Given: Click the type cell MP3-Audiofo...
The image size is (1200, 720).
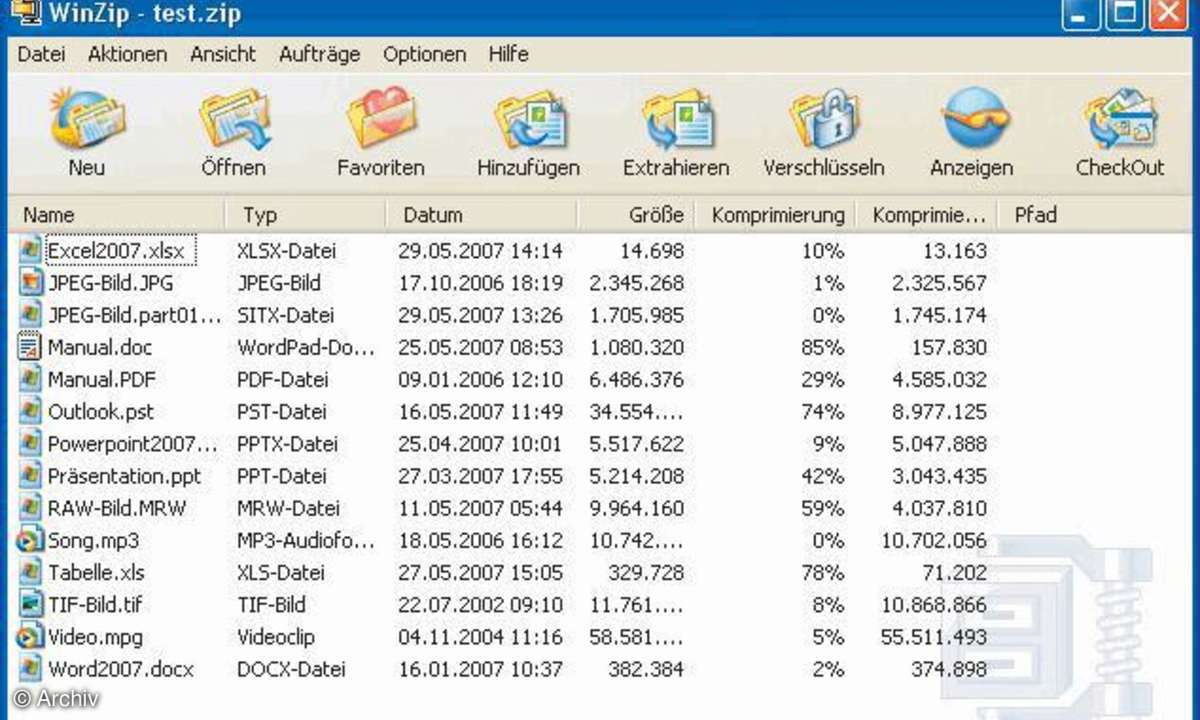Looking at the screenshot, I should coord(306,540).
